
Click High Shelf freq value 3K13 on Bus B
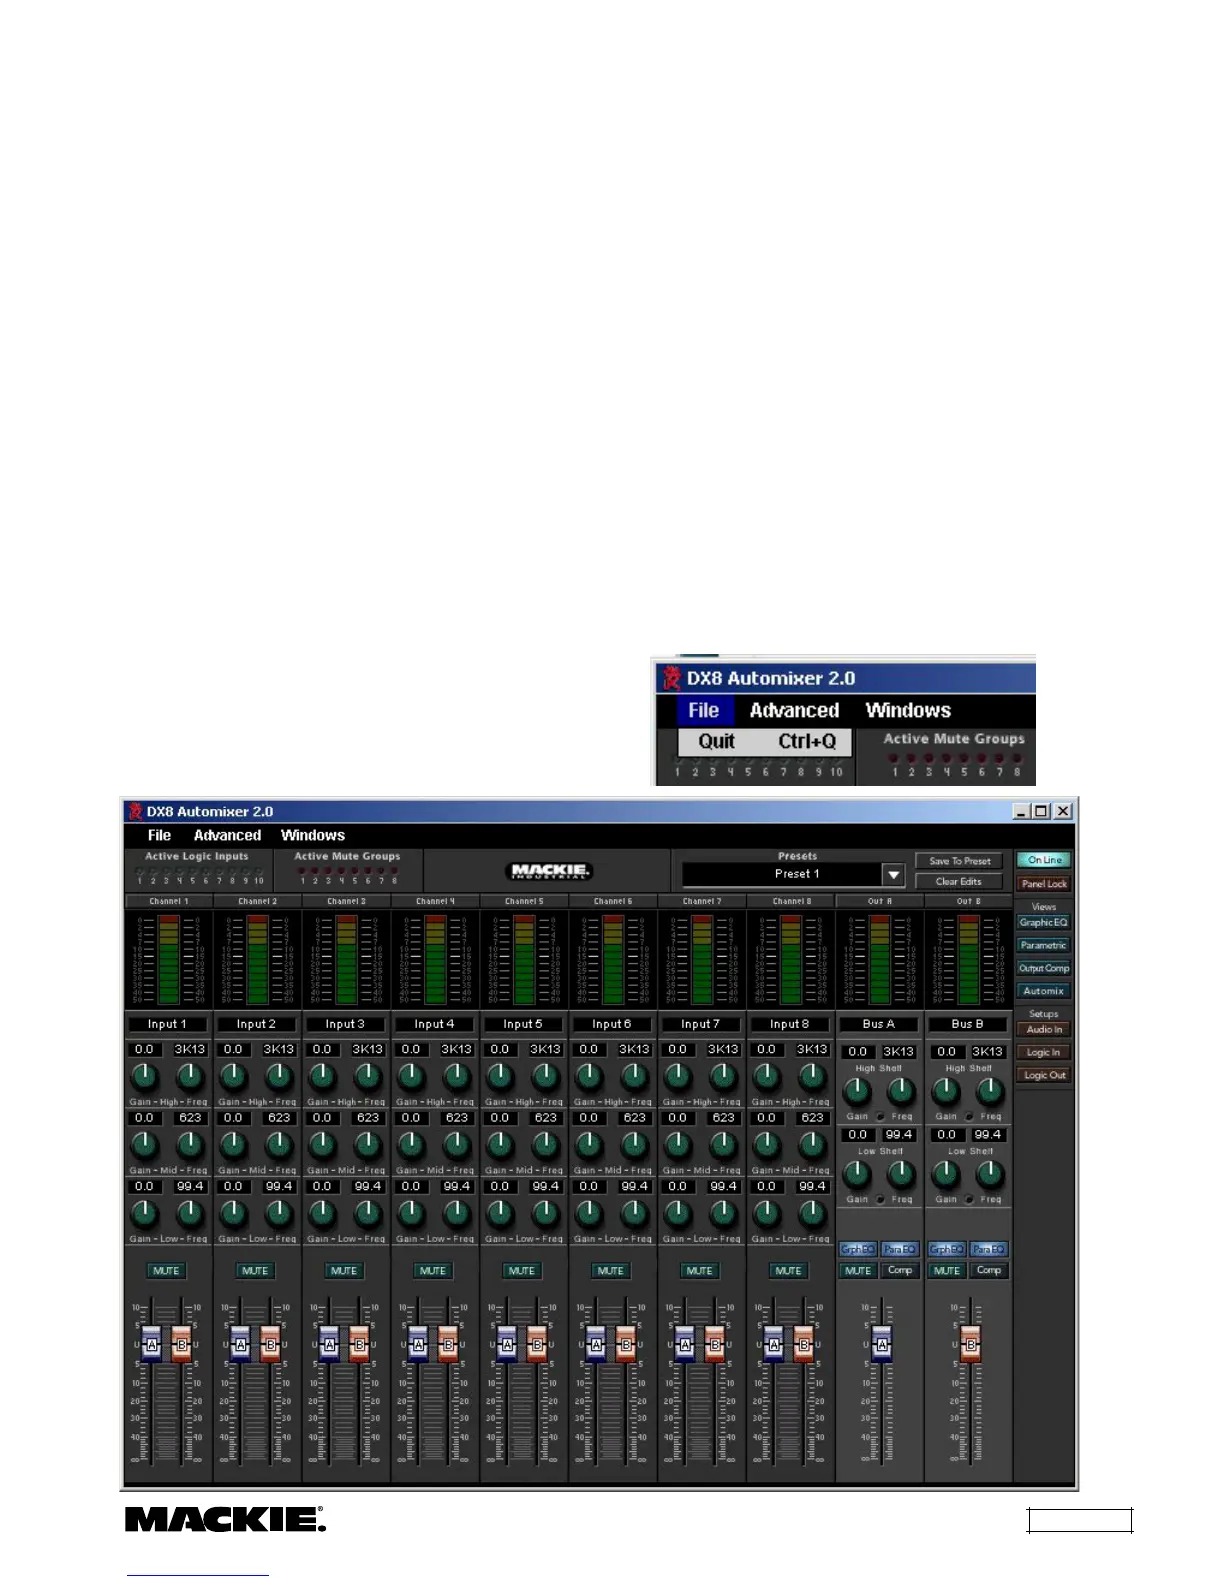tap(987, 1051)
